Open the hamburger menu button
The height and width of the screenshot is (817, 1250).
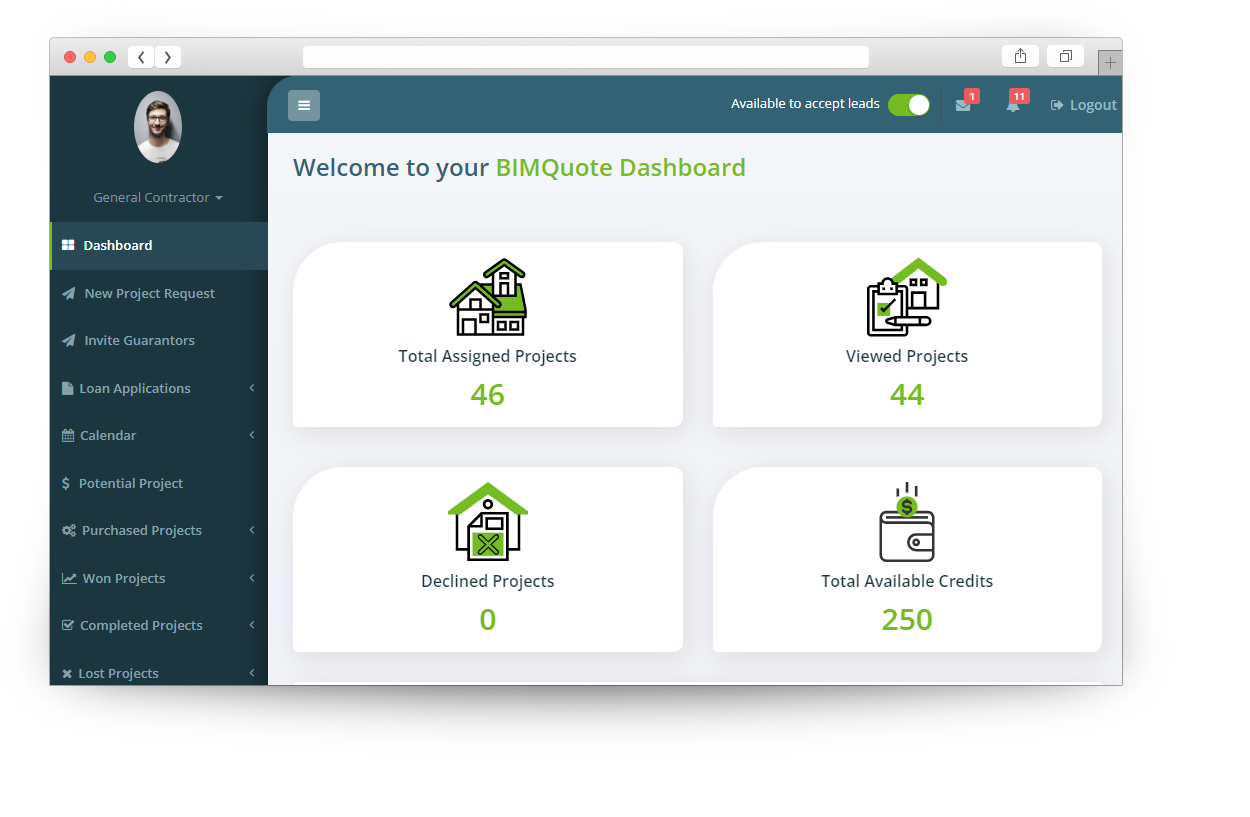tap(304, 105)
